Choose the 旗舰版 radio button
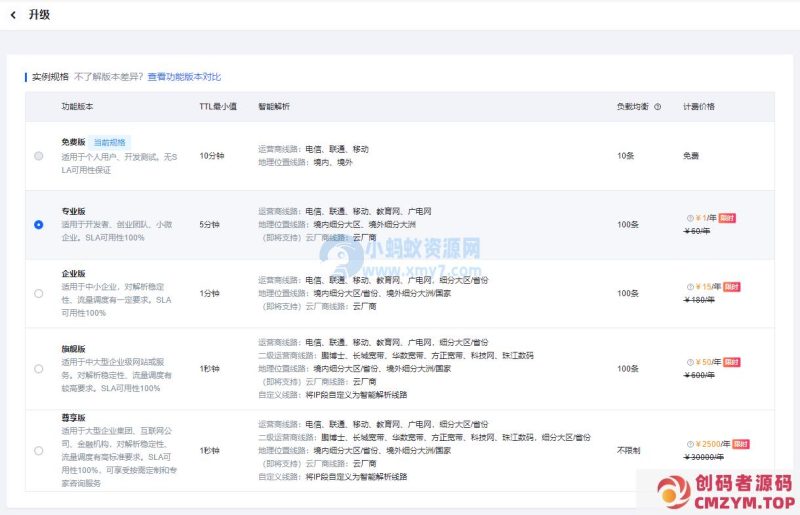The image size is (800, 515). point(38,368)
